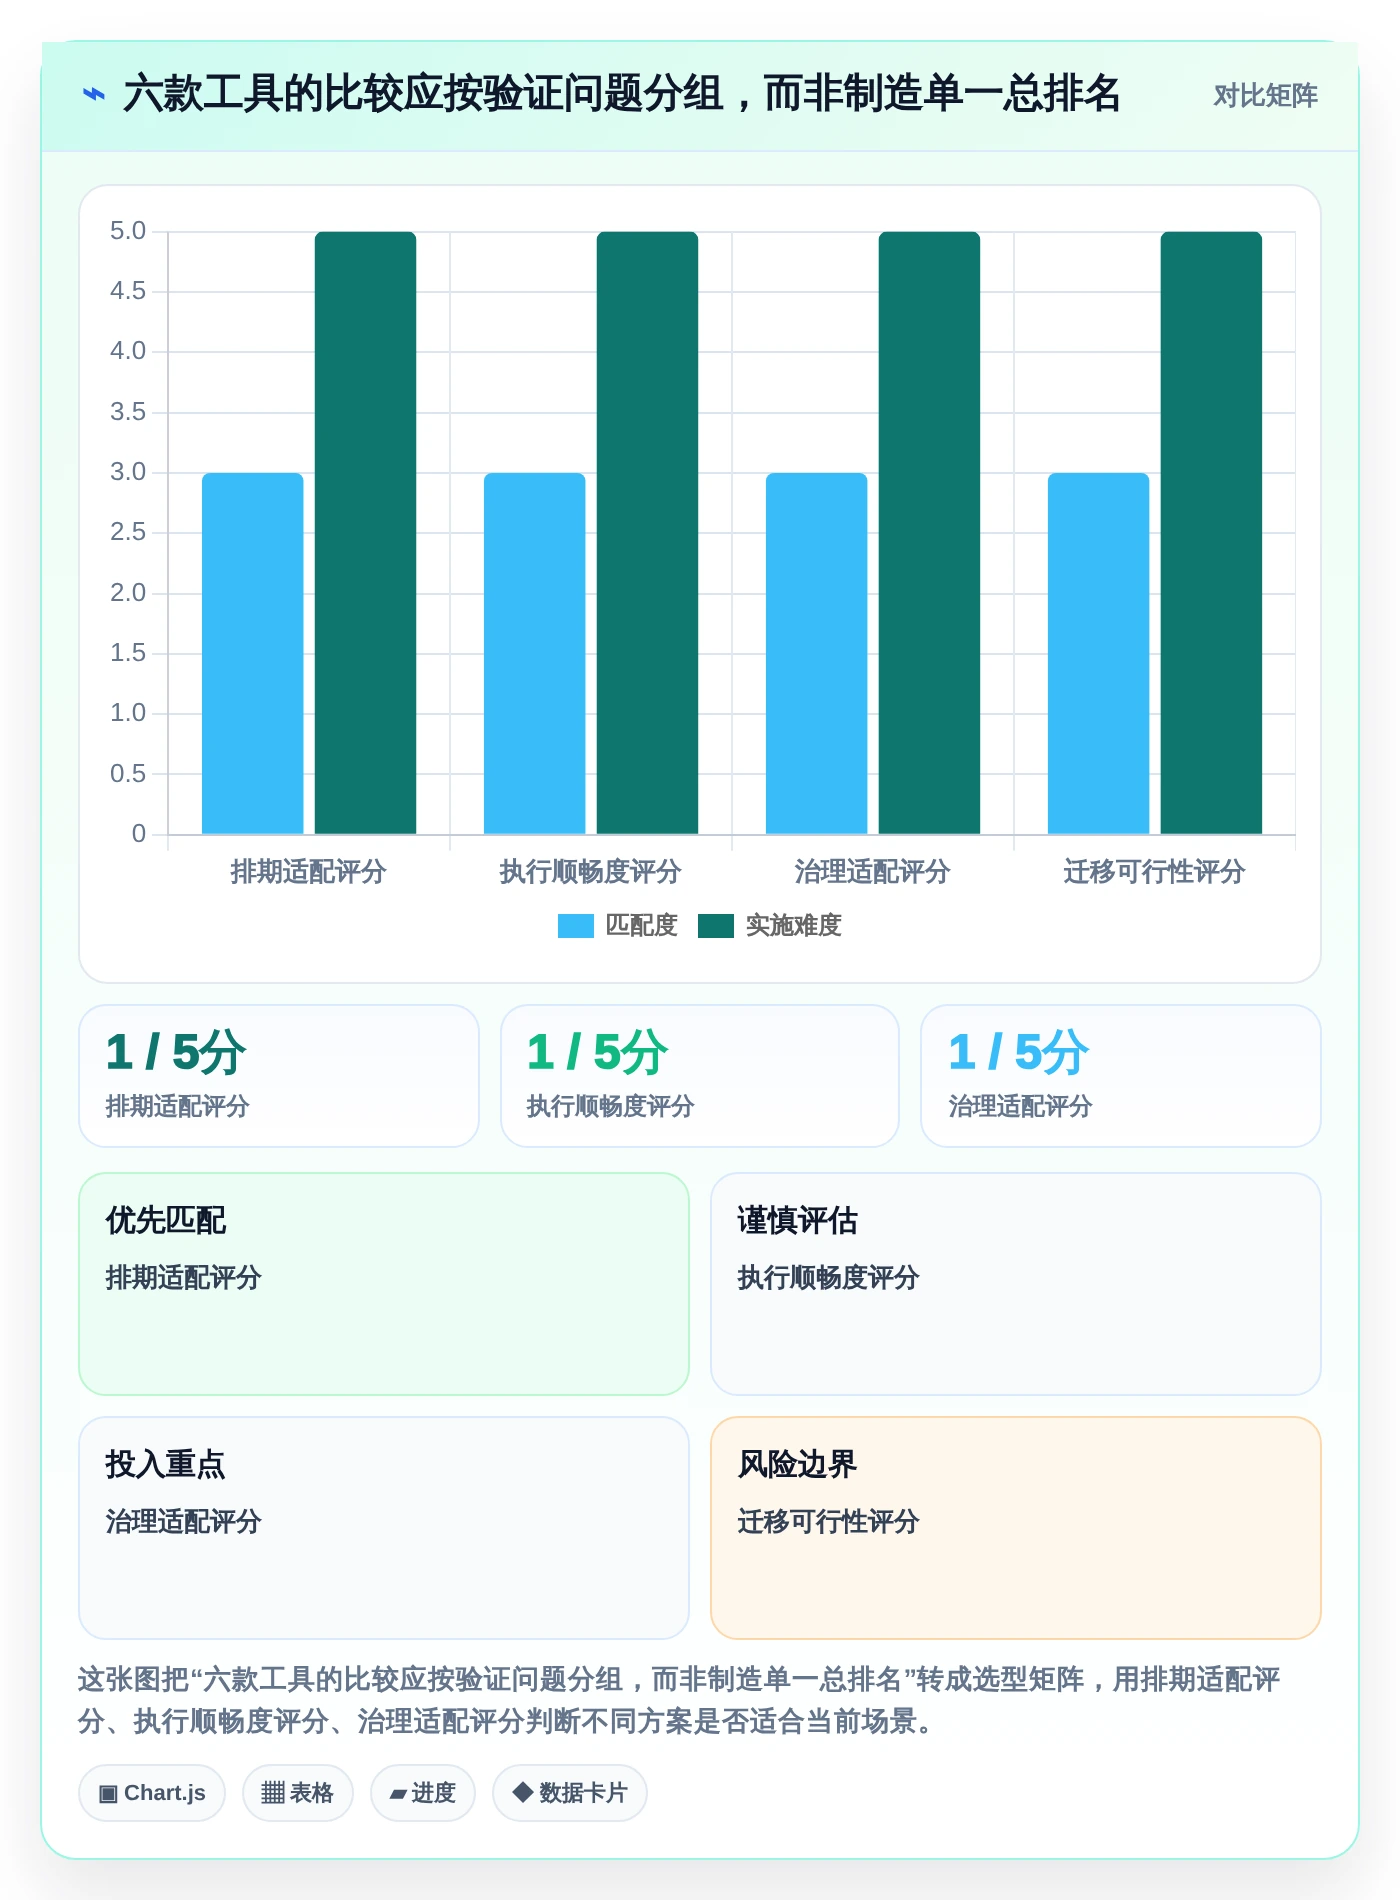Click the blue bar for 治理适配评分
The width and height of the screenshot is (1400, 1900).
point(817,653)
